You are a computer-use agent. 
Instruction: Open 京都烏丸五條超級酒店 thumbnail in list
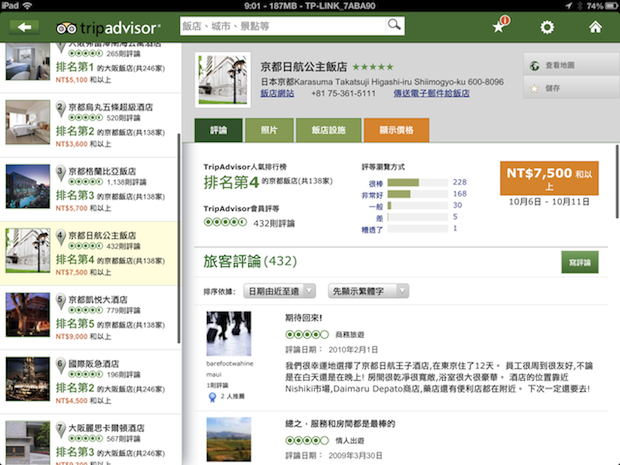click(28, 122)
